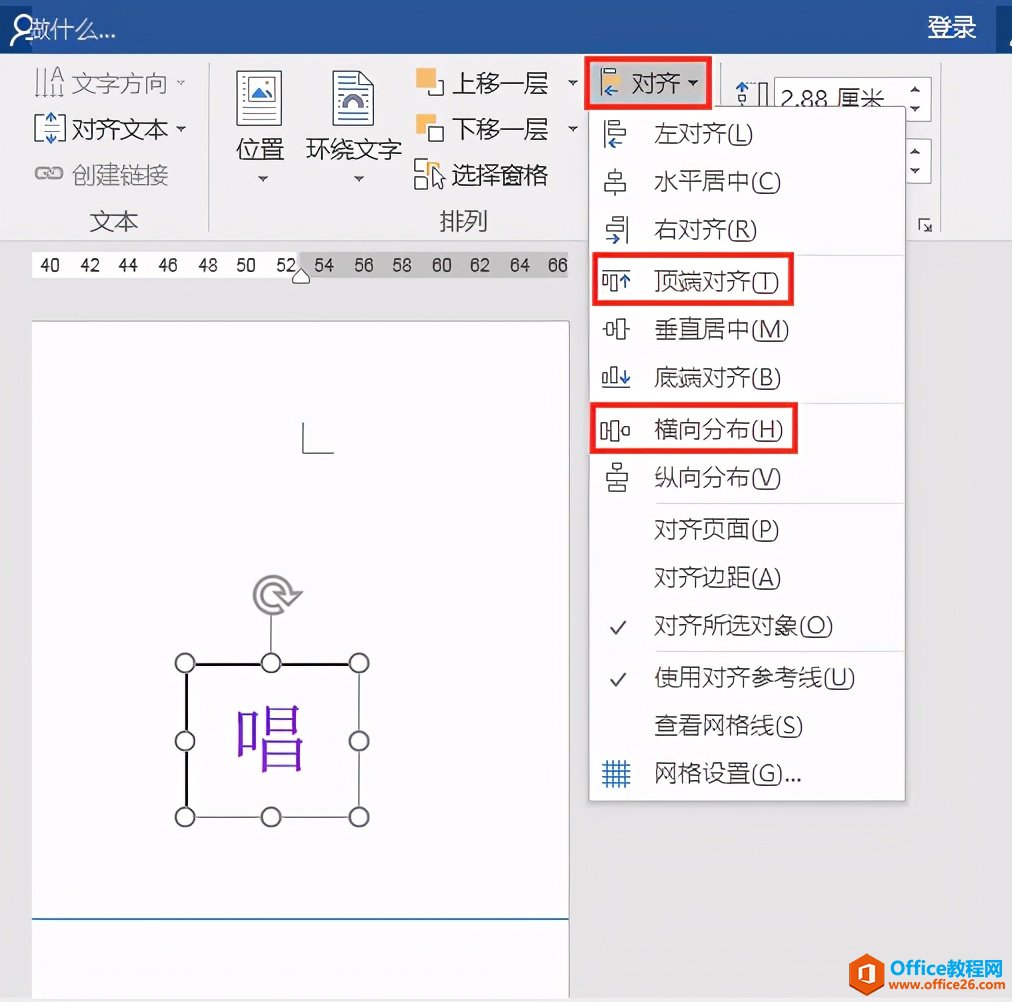Click ruler mark 44
The image size is (1012, 1002).
[128, 265]
